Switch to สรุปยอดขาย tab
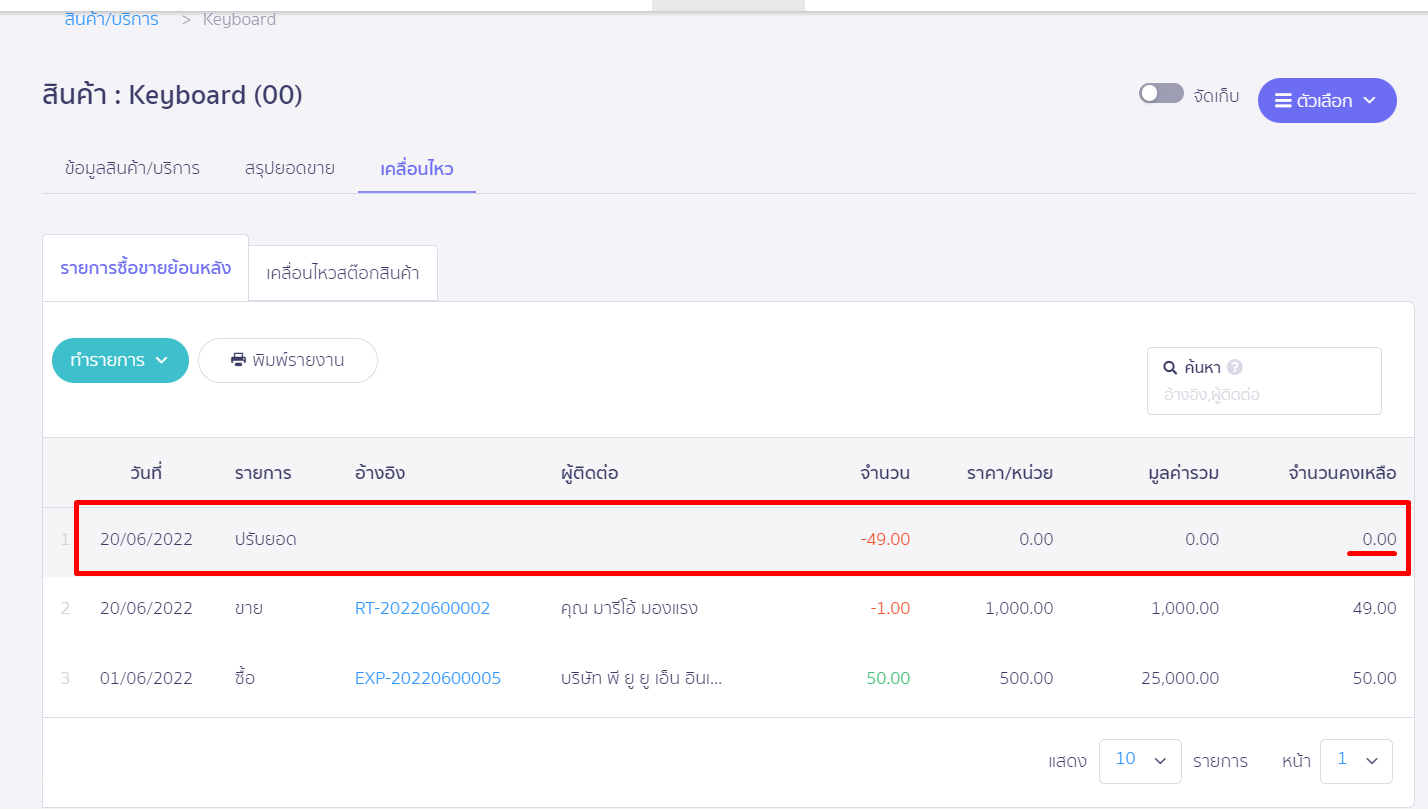The image size is (1428, 809). 290,168
